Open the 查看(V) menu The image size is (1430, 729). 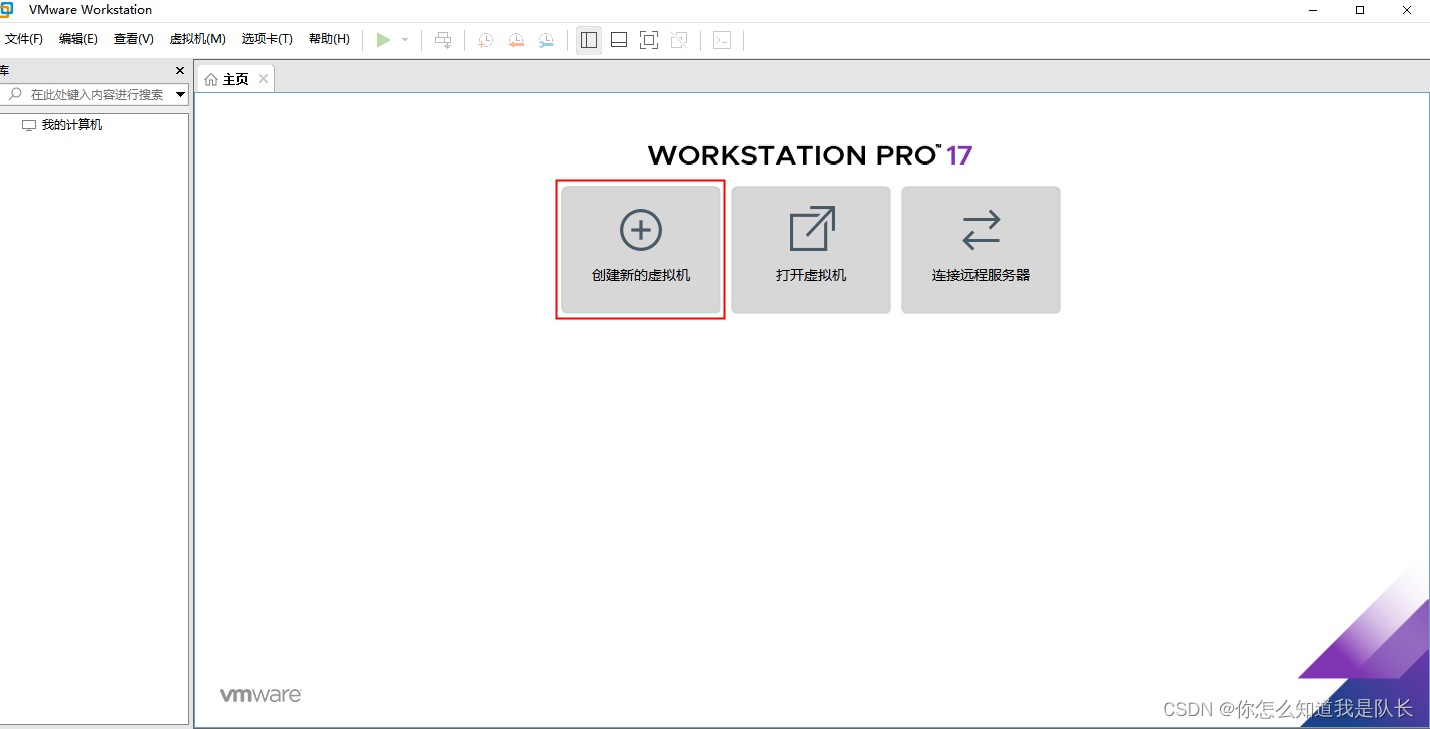pos(133,39)
